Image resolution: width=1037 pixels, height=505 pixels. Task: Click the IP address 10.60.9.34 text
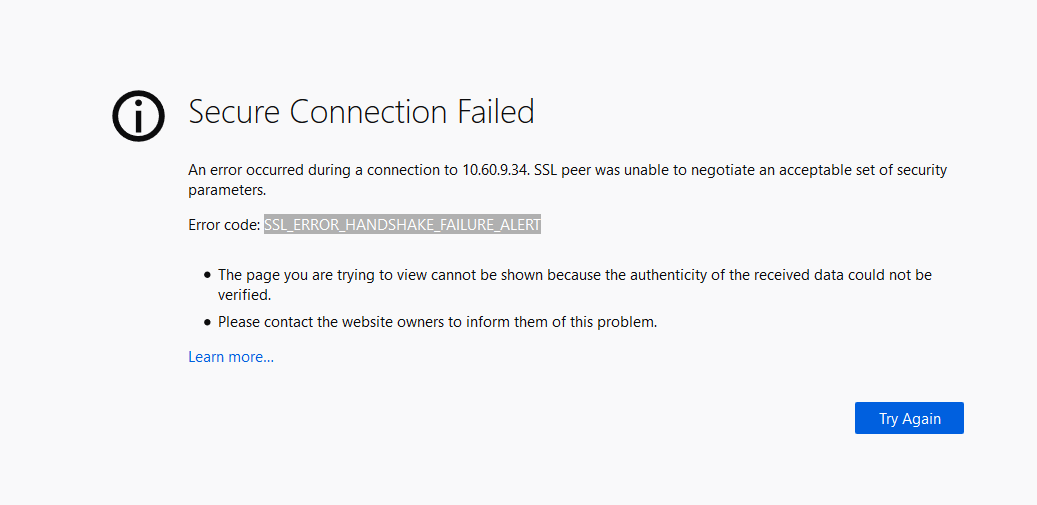pos(495,170)
